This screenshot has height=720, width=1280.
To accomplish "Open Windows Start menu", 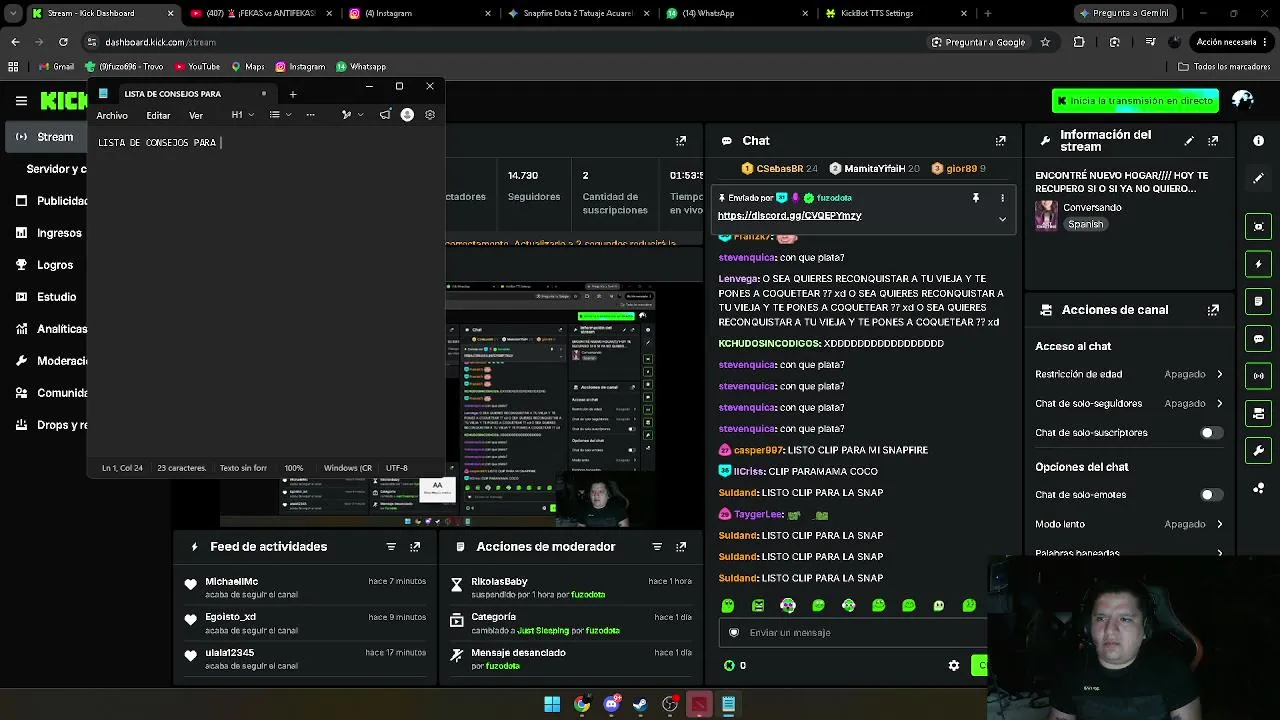I will [x=552, y=704].
